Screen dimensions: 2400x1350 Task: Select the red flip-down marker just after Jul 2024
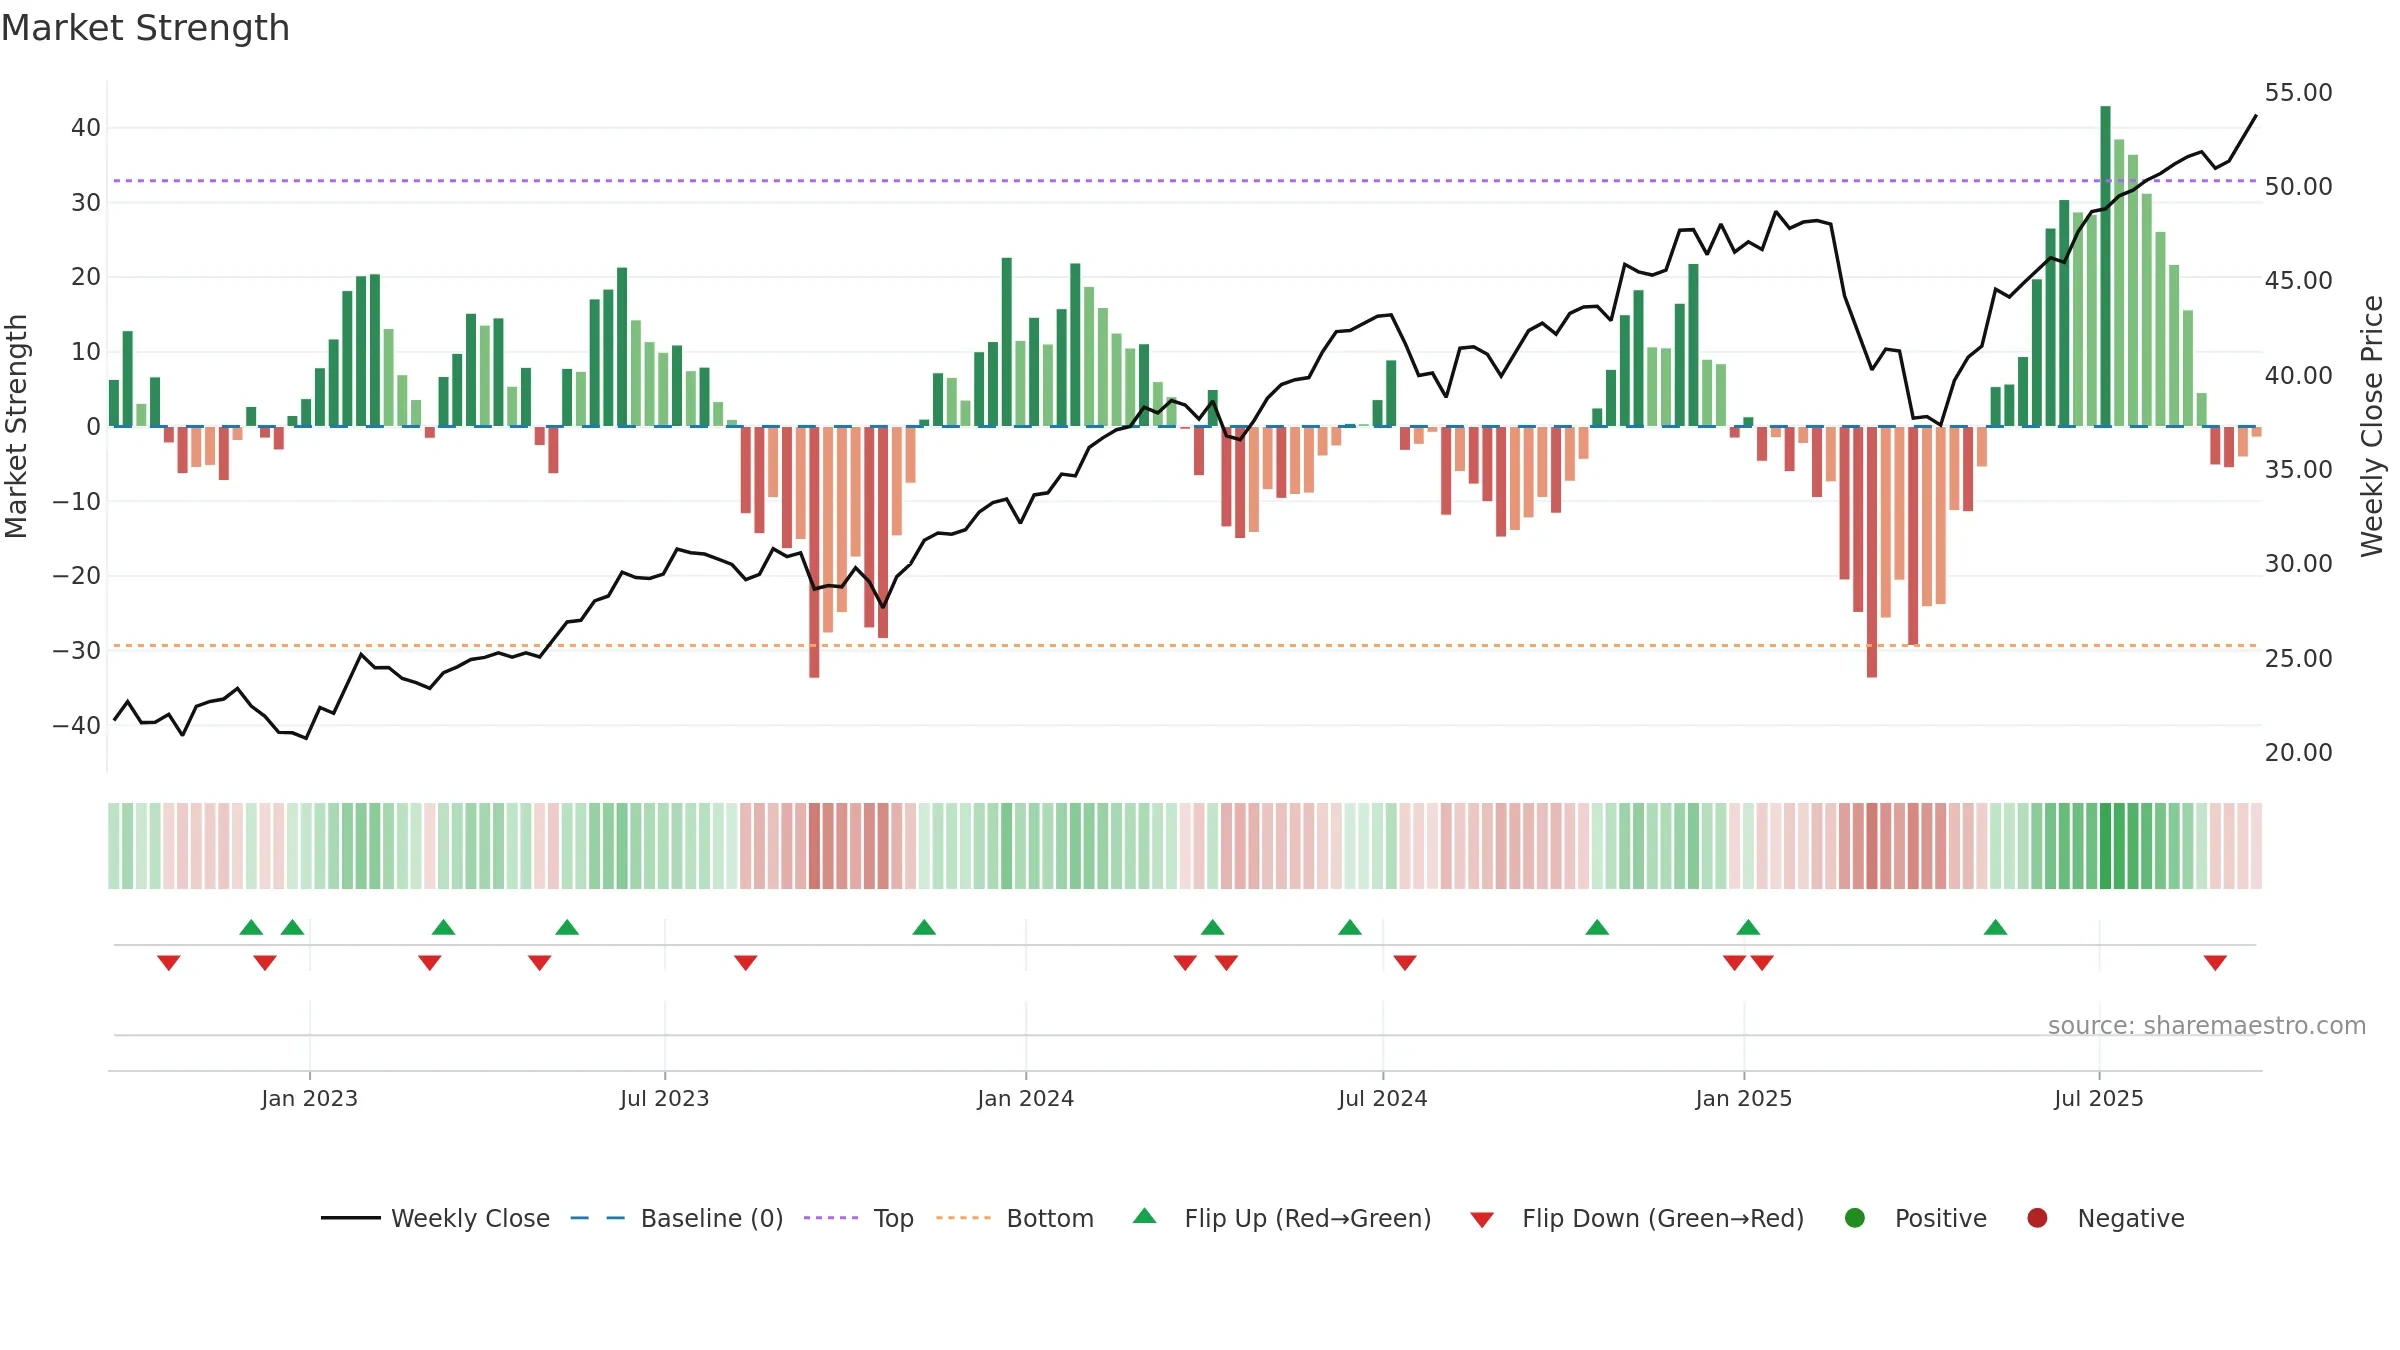tap(1405, 962)
